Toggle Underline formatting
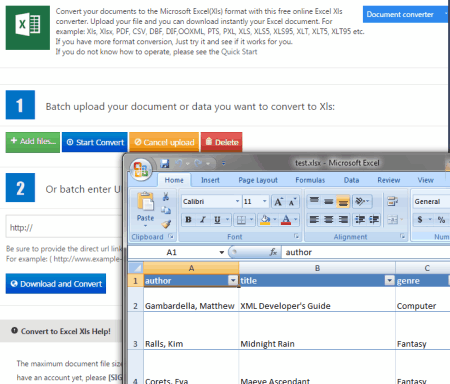Image resolution: width=450 pixels, height=384 pixels. (217, 220)
